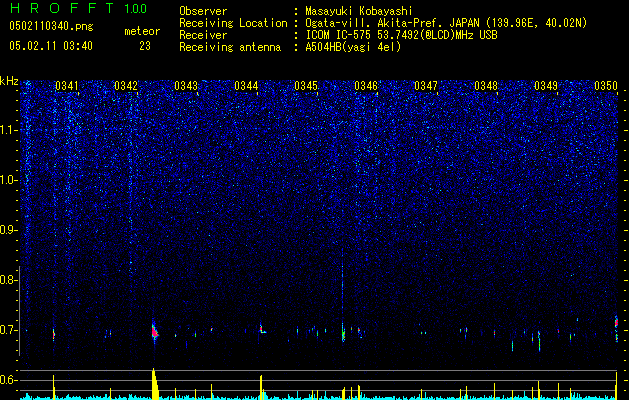Click the 0.9 kHz frequency axis label

point(8,230)
